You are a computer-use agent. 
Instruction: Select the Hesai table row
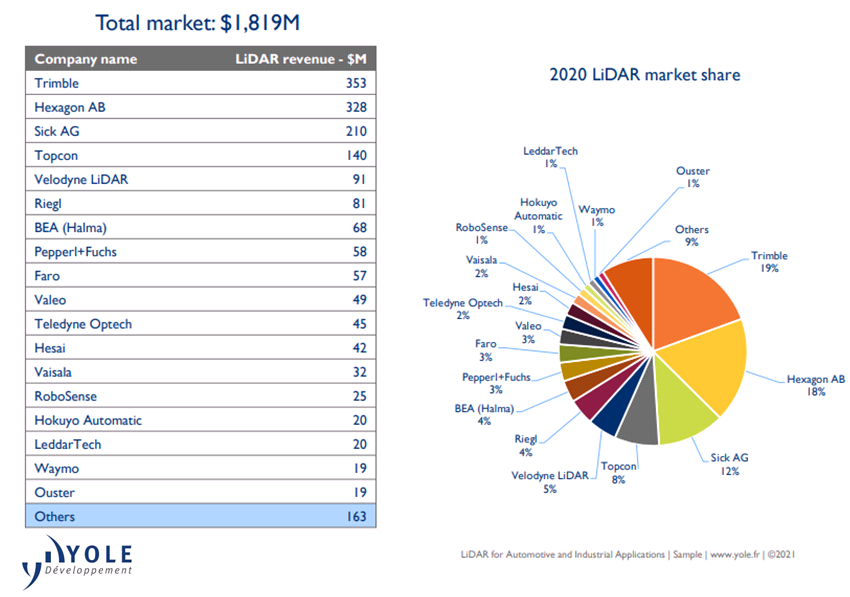point(201,348)
